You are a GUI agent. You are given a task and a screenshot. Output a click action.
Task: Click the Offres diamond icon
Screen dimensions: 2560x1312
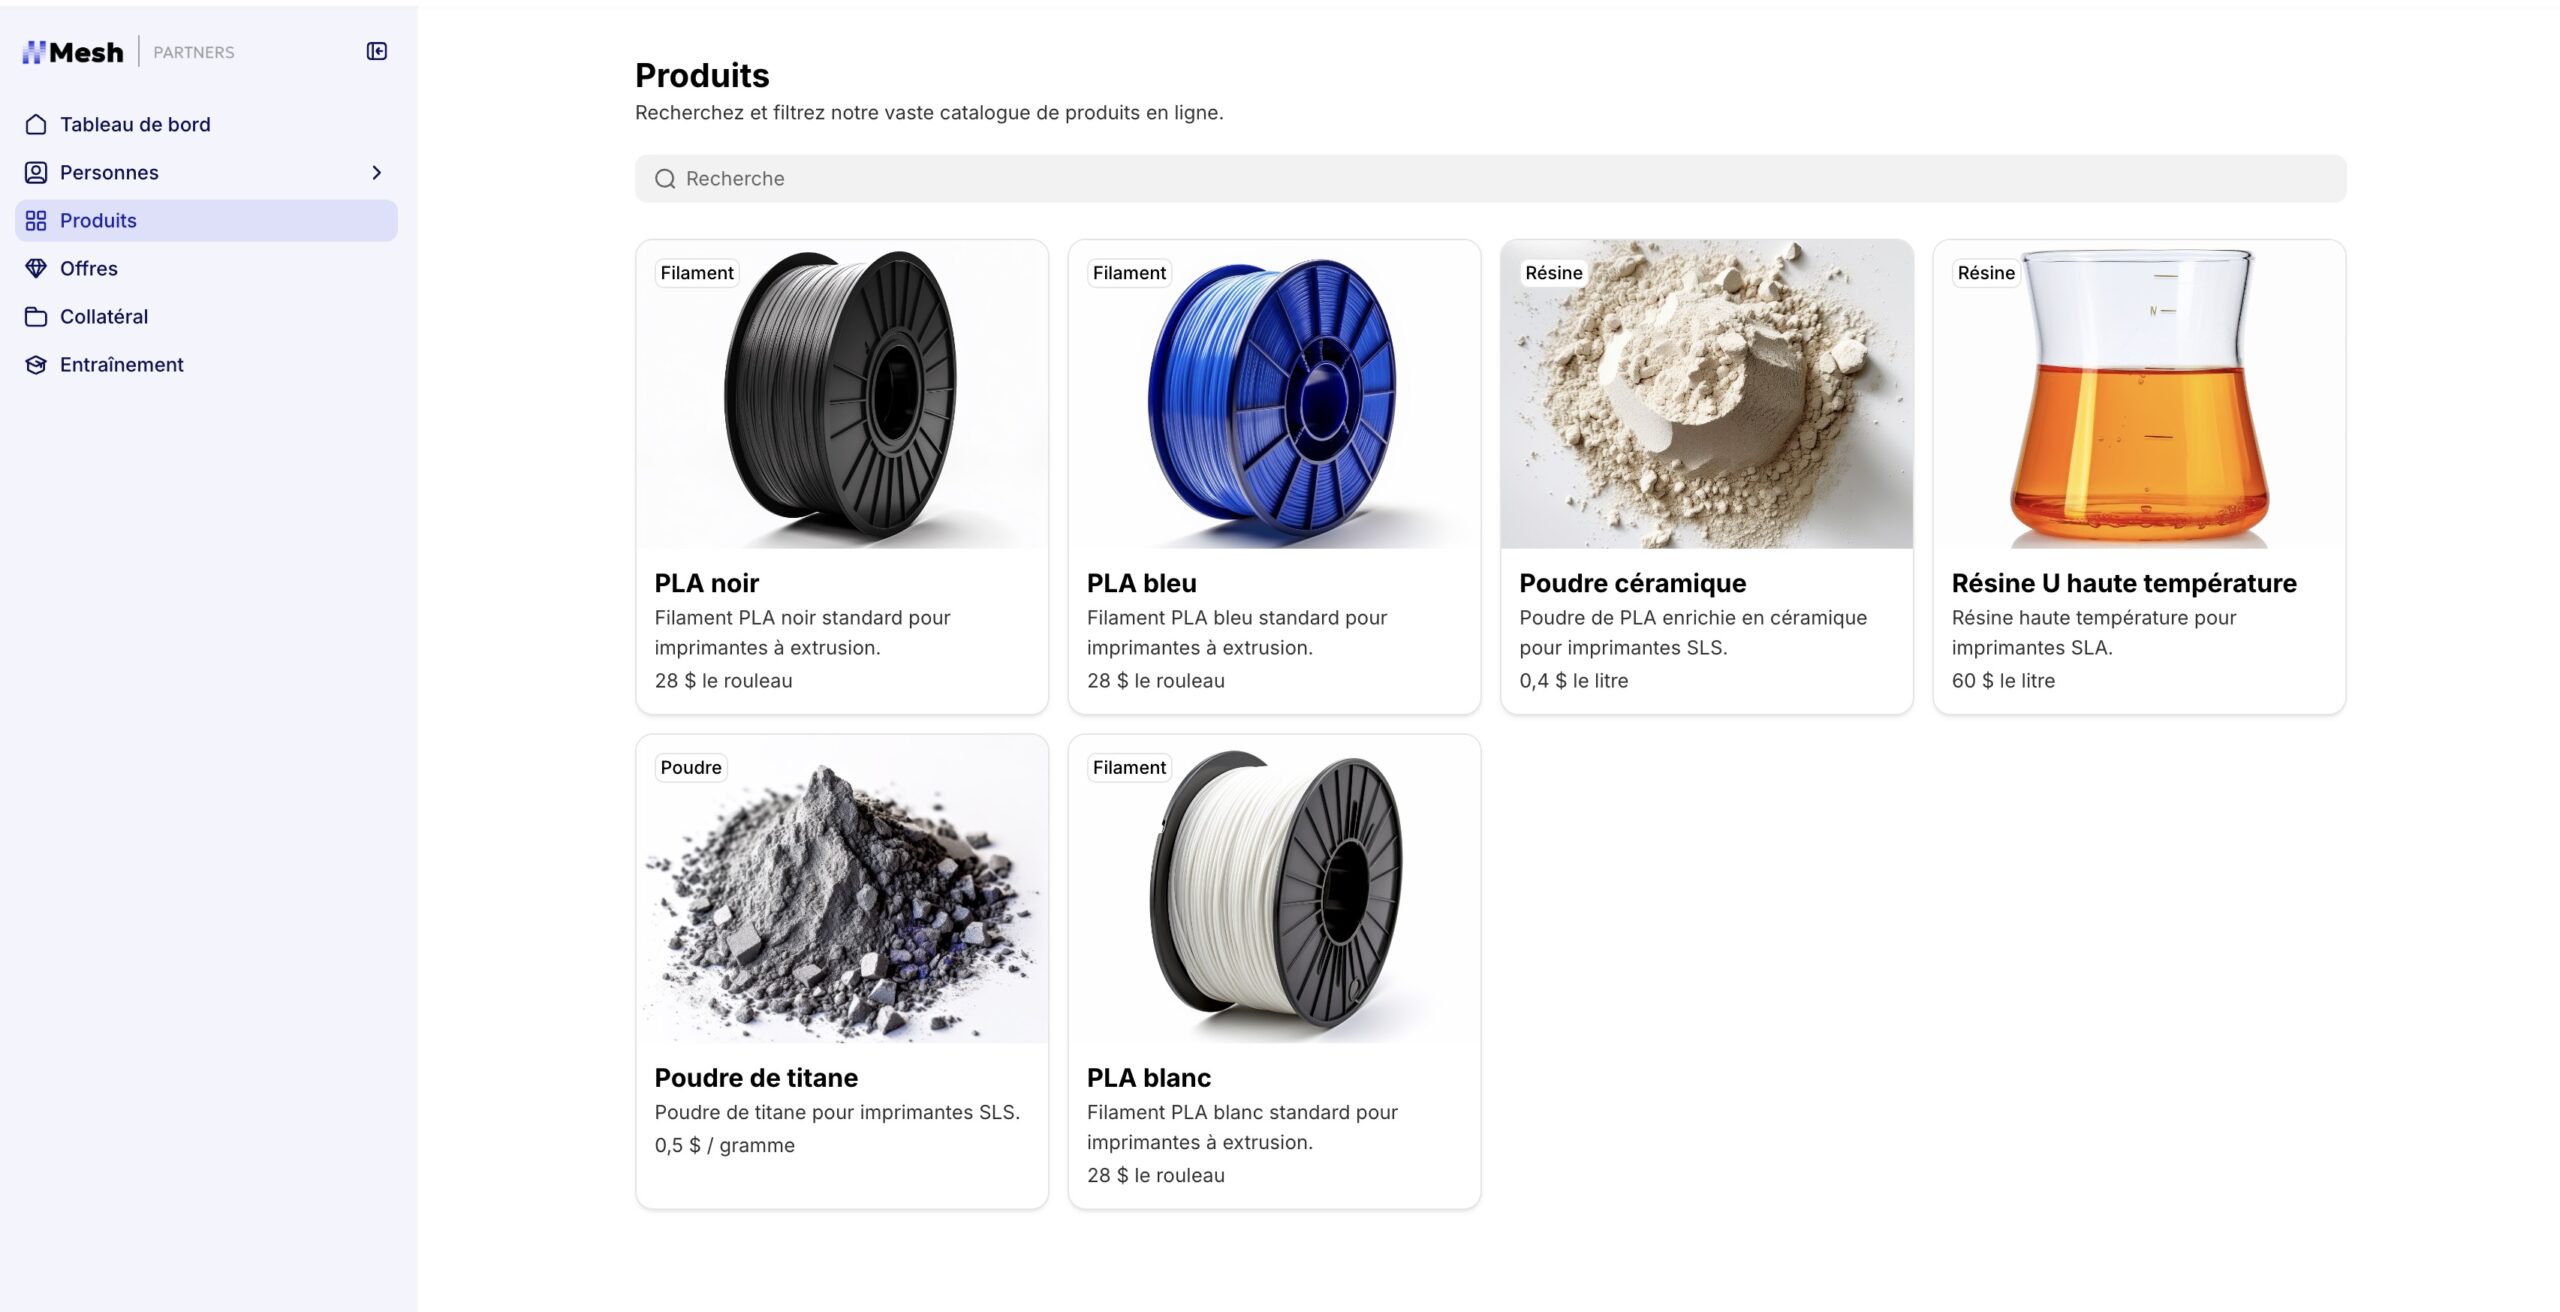tap(36, 268)
